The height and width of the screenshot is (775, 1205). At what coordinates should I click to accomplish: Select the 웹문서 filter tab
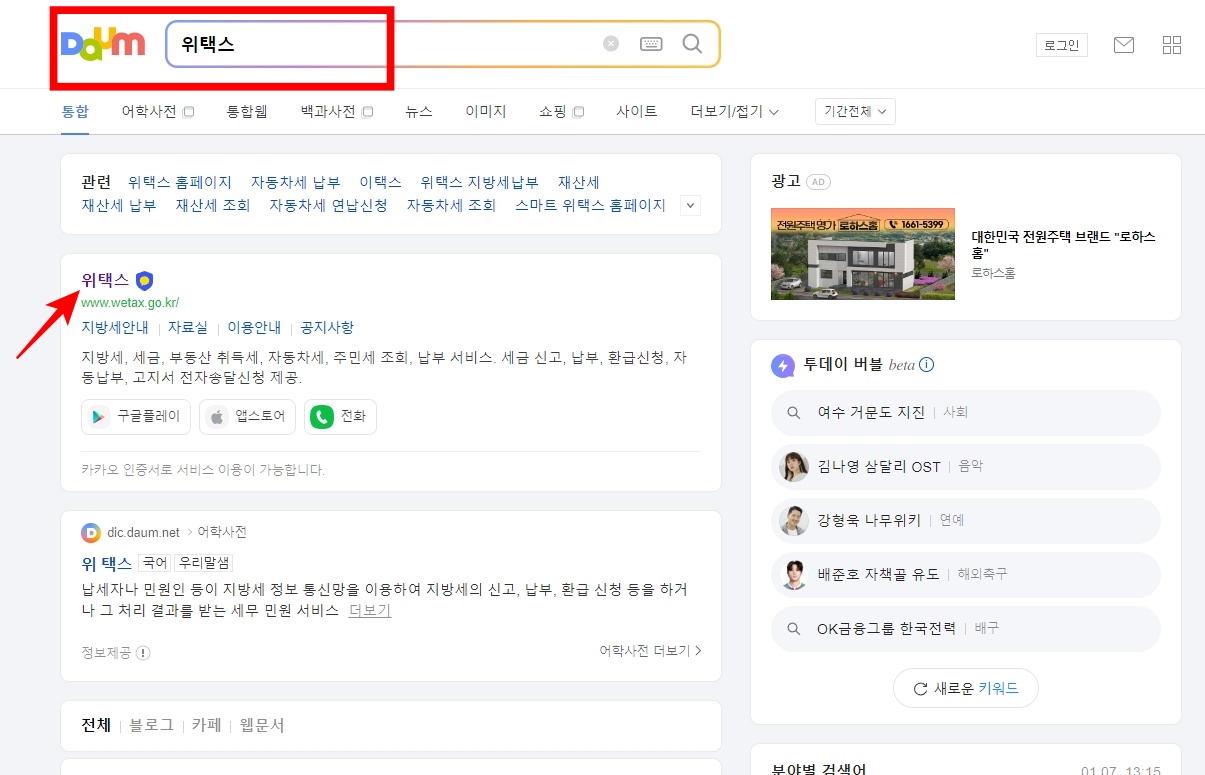click(x=262, y=725)
